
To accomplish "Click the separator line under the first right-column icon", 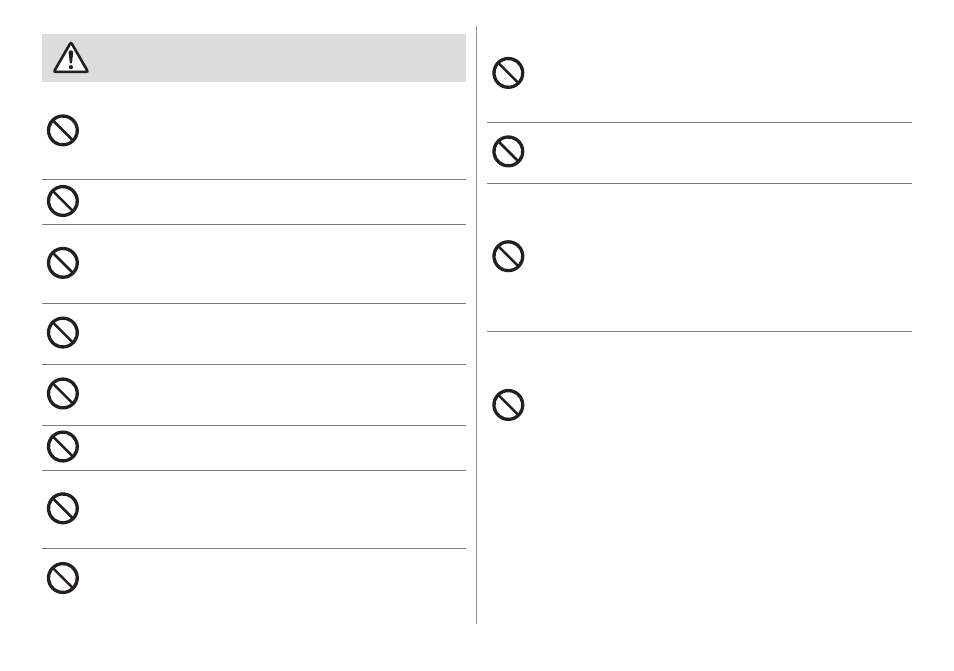I will [x=699, y=122].
